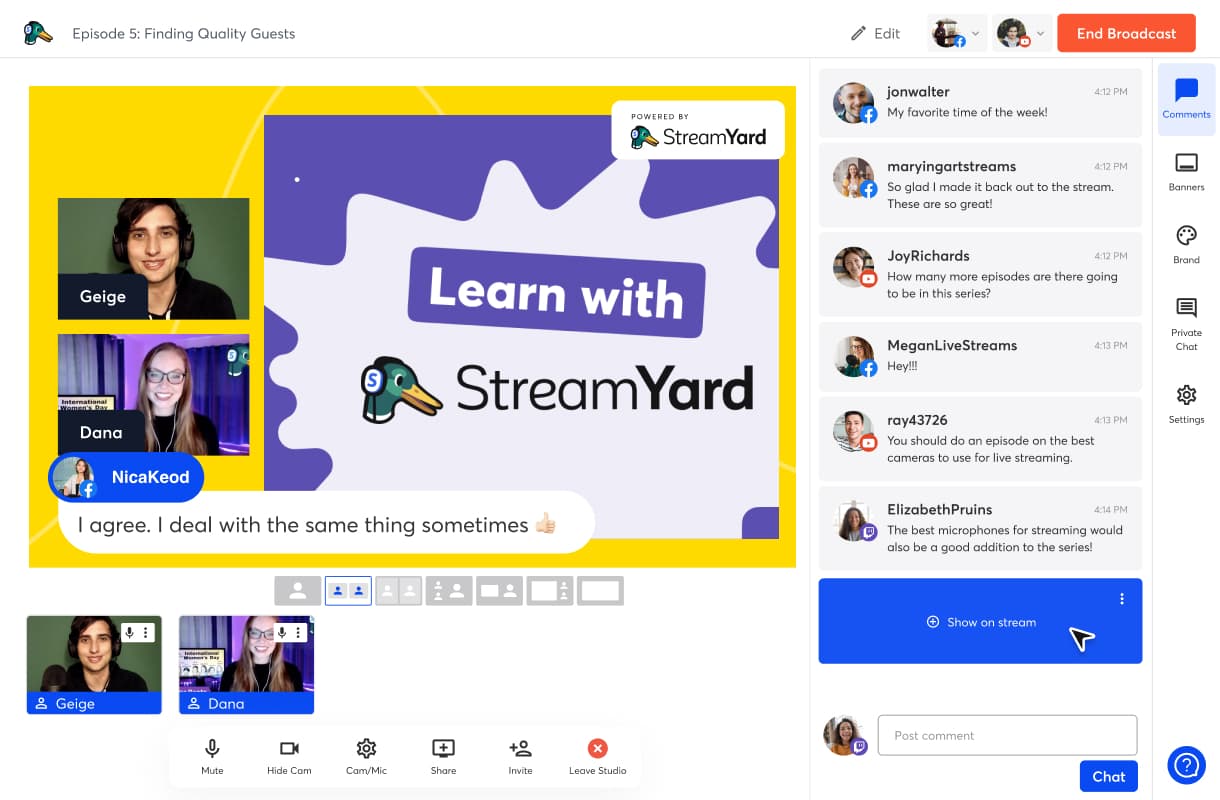This screenshot has height=800, width=1220.
Task: Click the Edit label in the header
Action: [x=887, y=33]
